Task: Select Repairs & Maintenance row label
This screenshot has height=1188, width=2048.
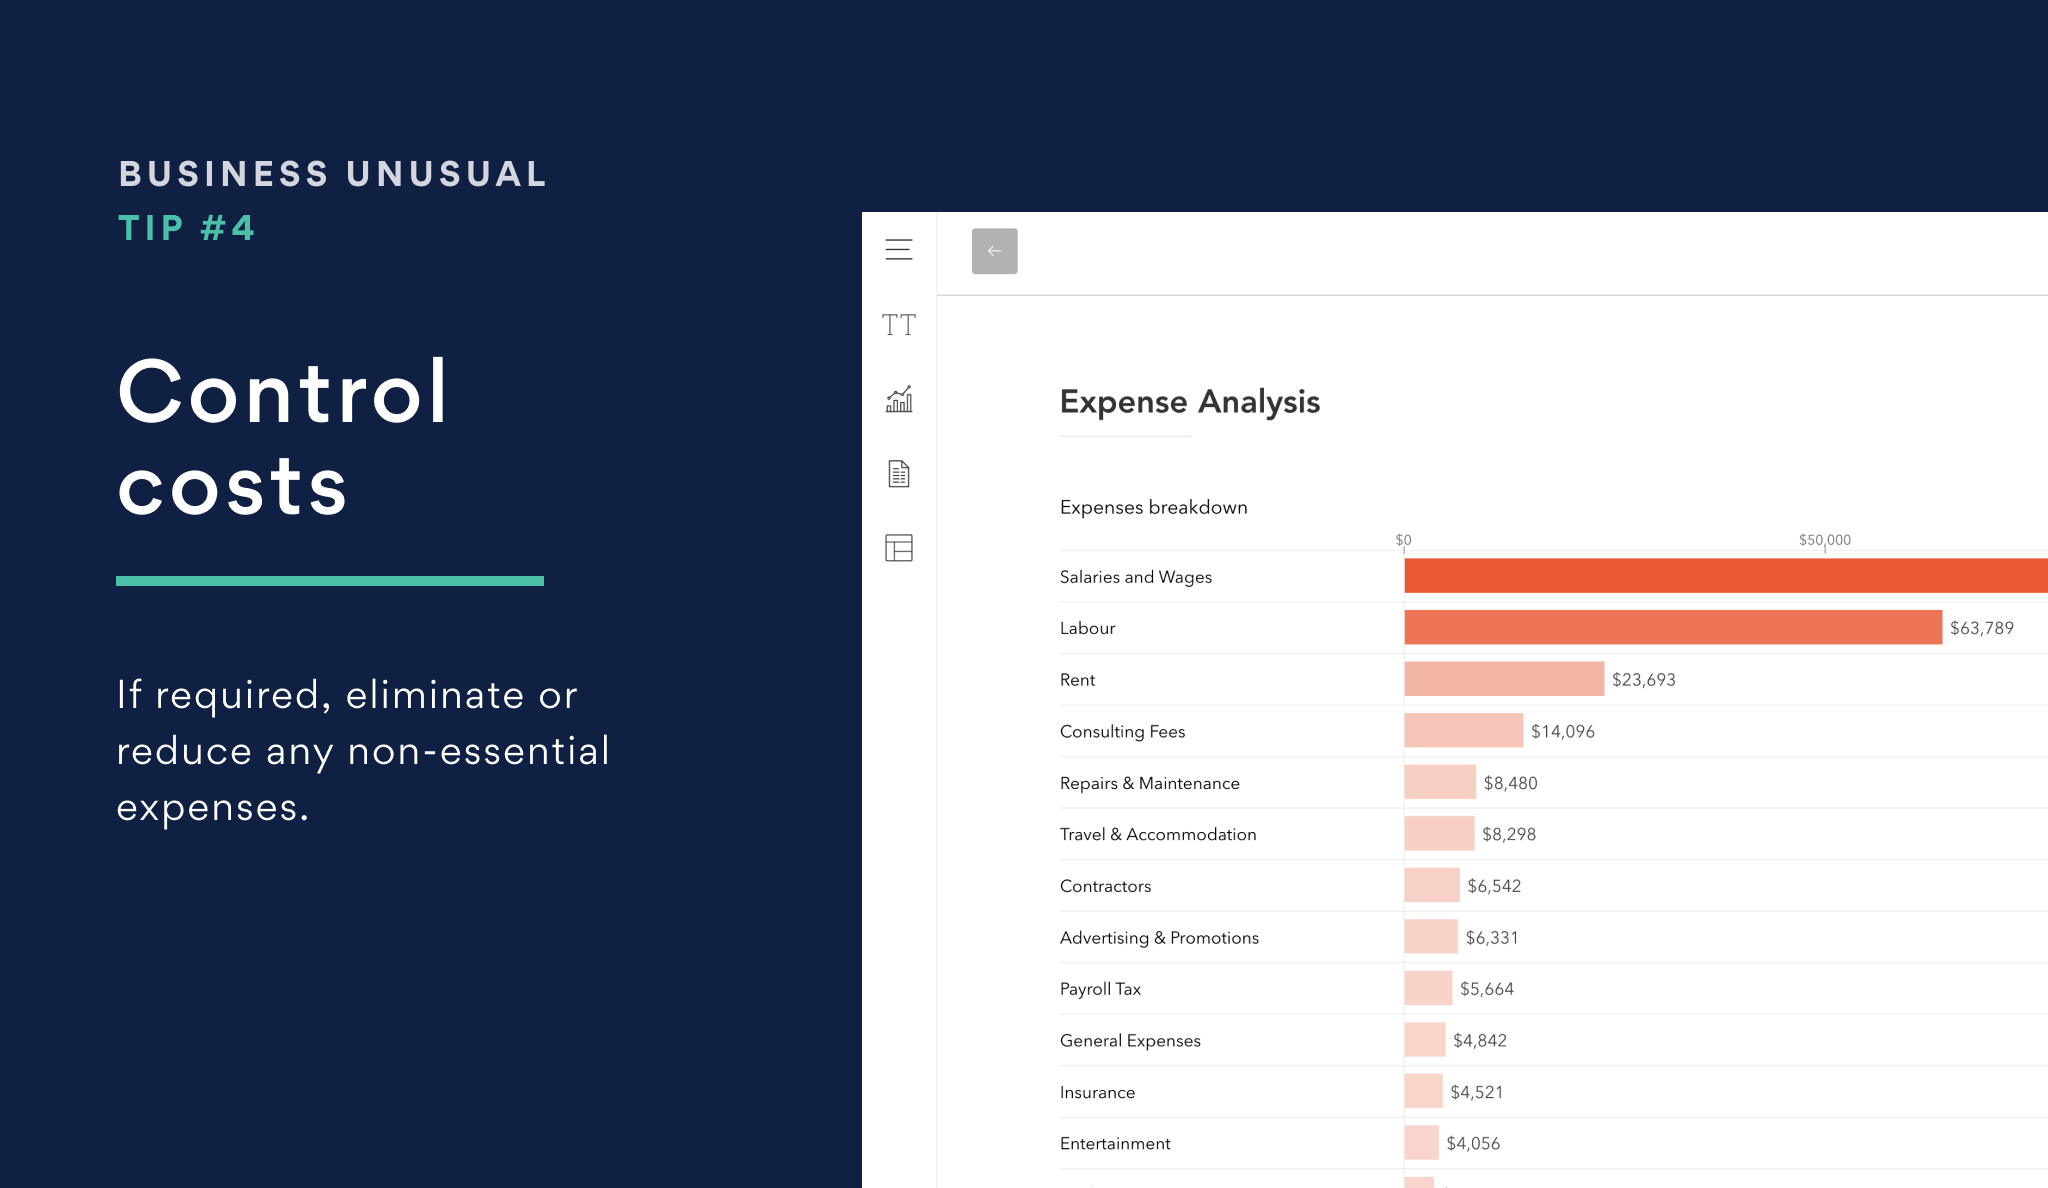Action: (1150, 783)
